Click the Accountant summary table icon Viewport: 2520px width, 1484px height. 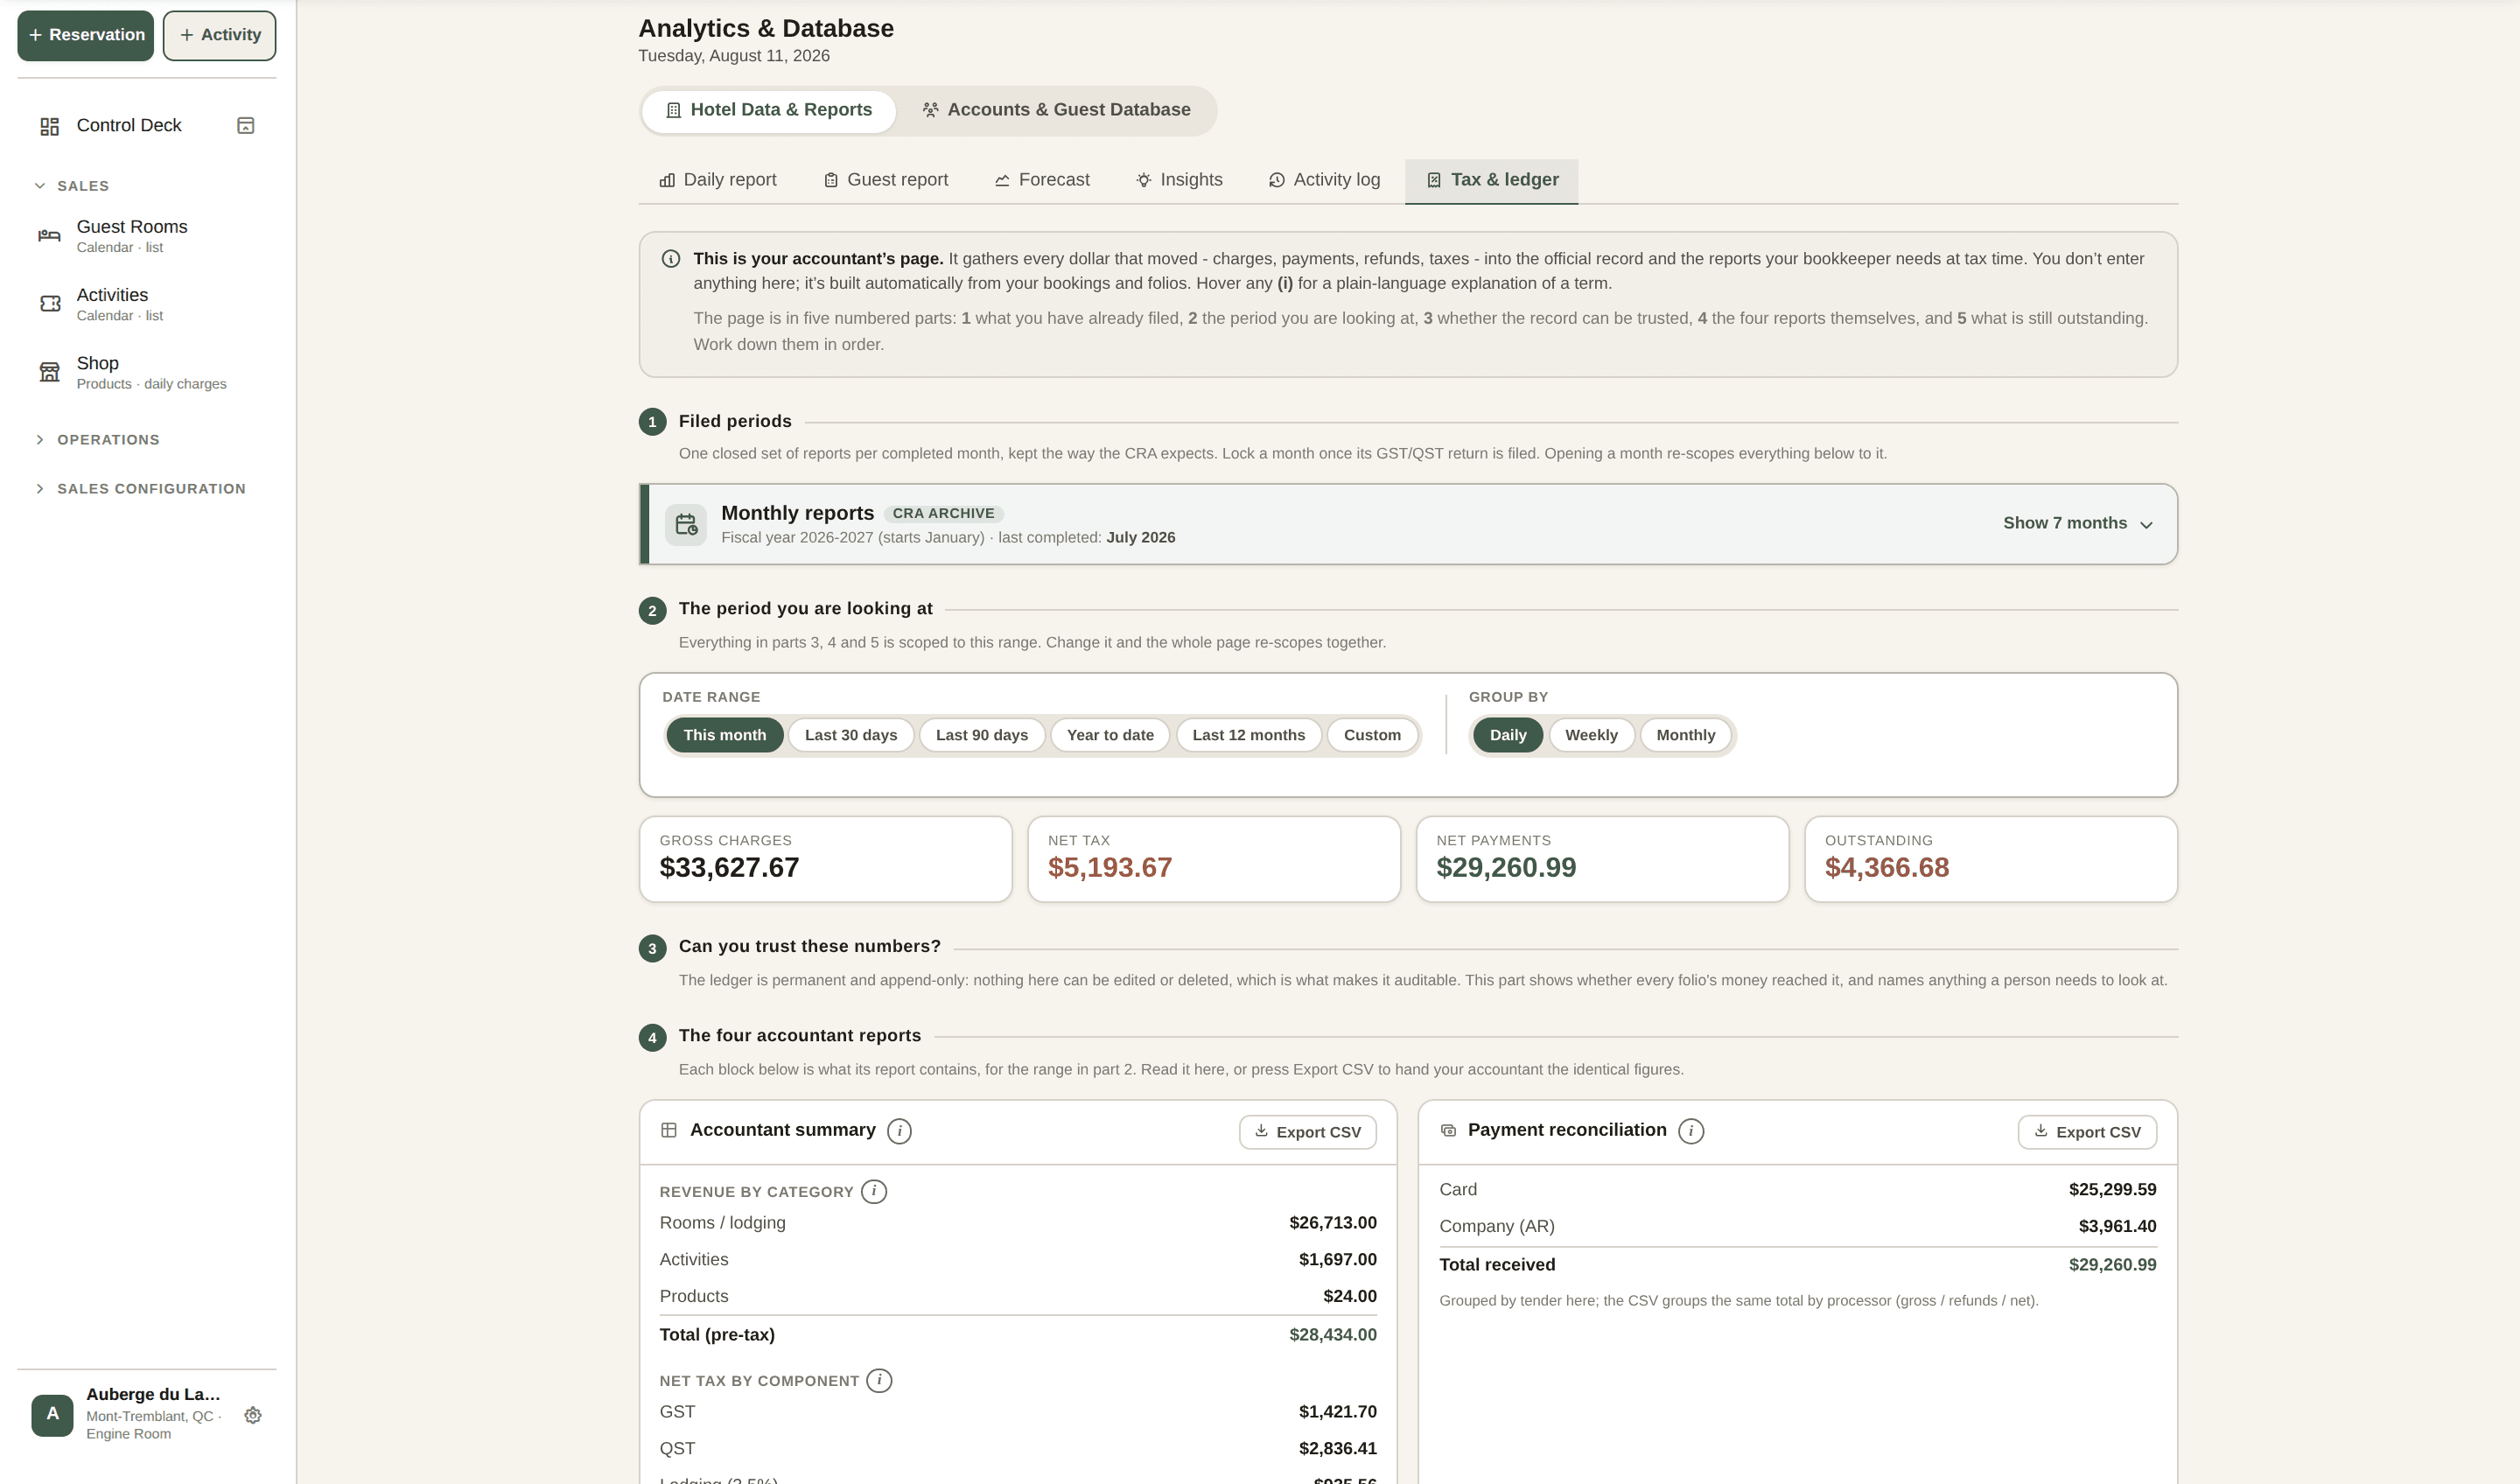click(669, 1130)
